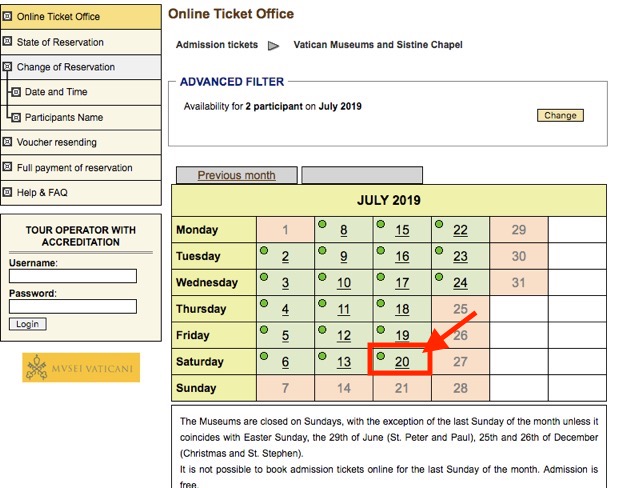The image size is (623, 488).
Task: Click square icon beside Voucher resending
Action: tap(7, 141)
